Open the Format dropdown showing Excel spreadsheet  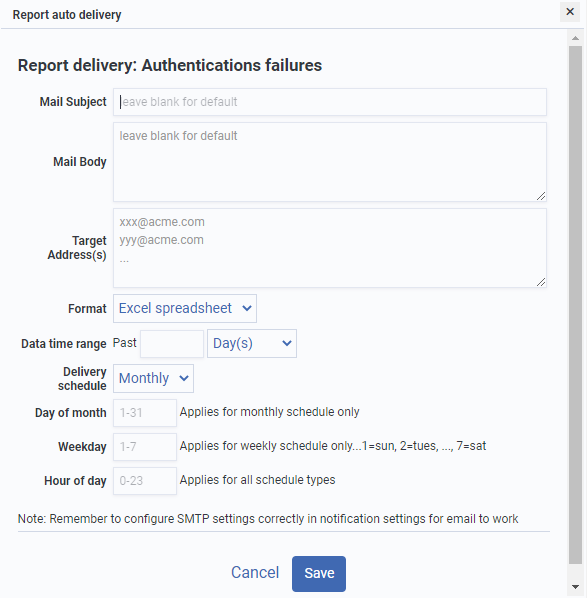click(x=185, y=308)
